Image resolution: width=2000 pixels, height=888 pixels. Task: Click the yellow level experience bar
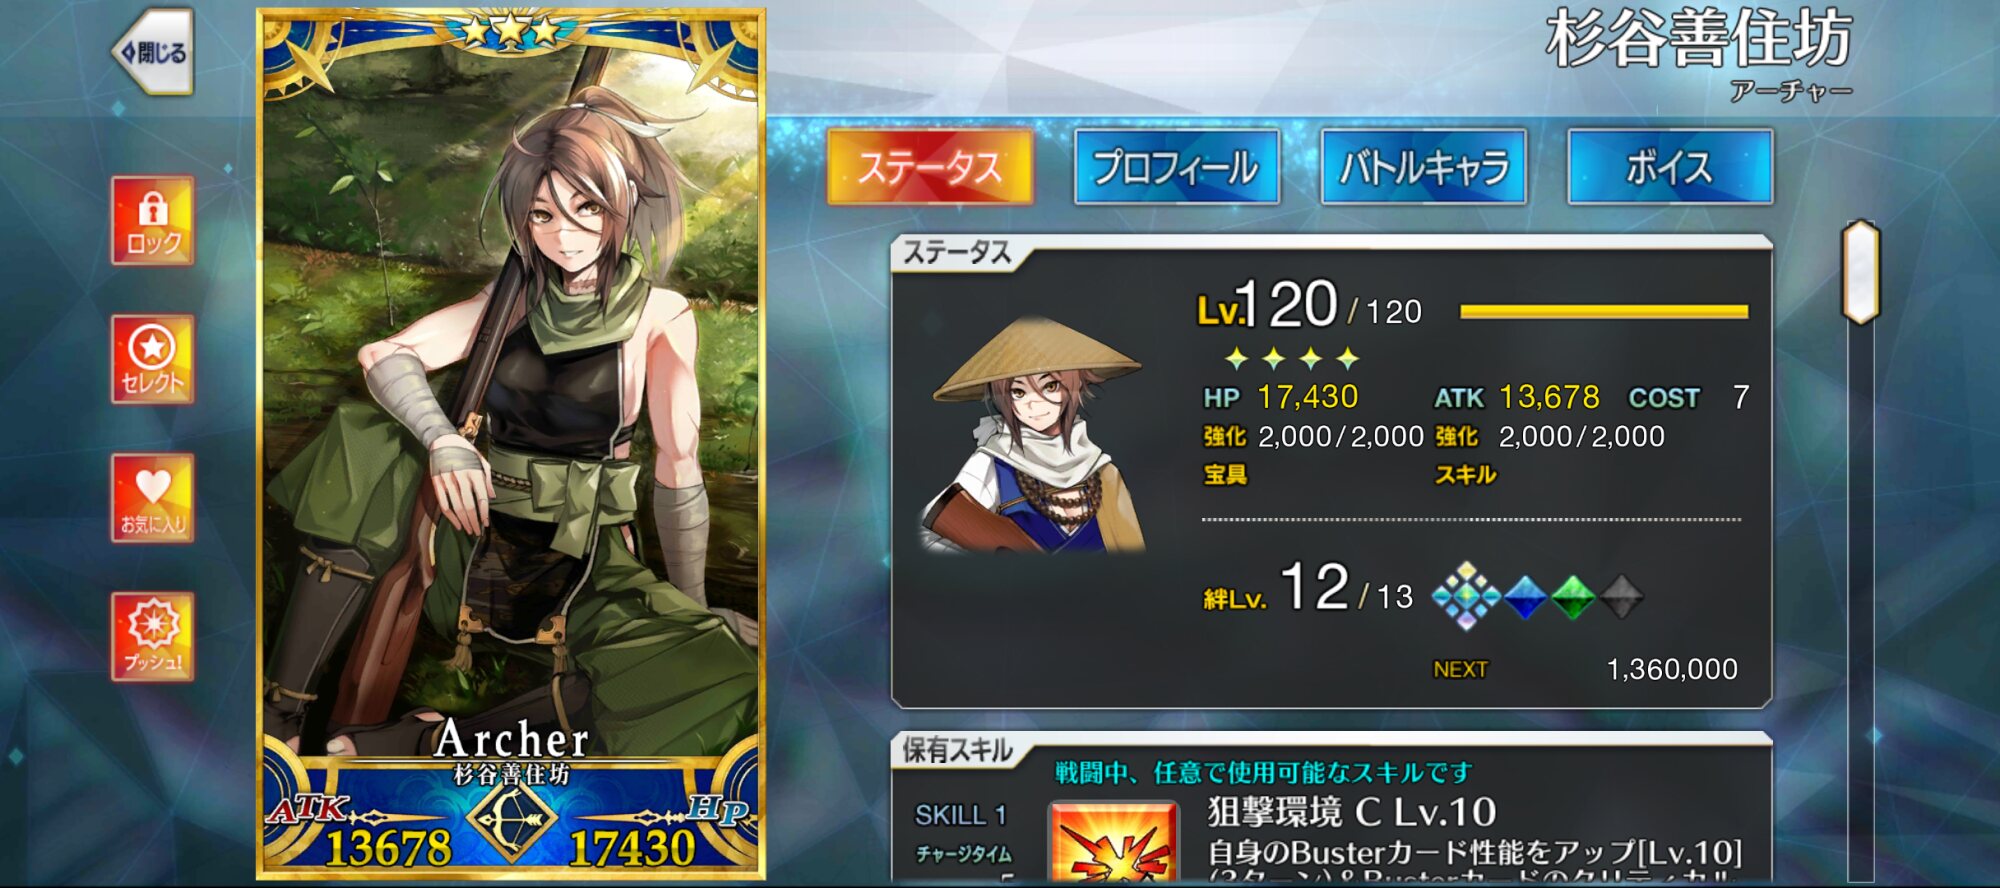(1604, 312)
